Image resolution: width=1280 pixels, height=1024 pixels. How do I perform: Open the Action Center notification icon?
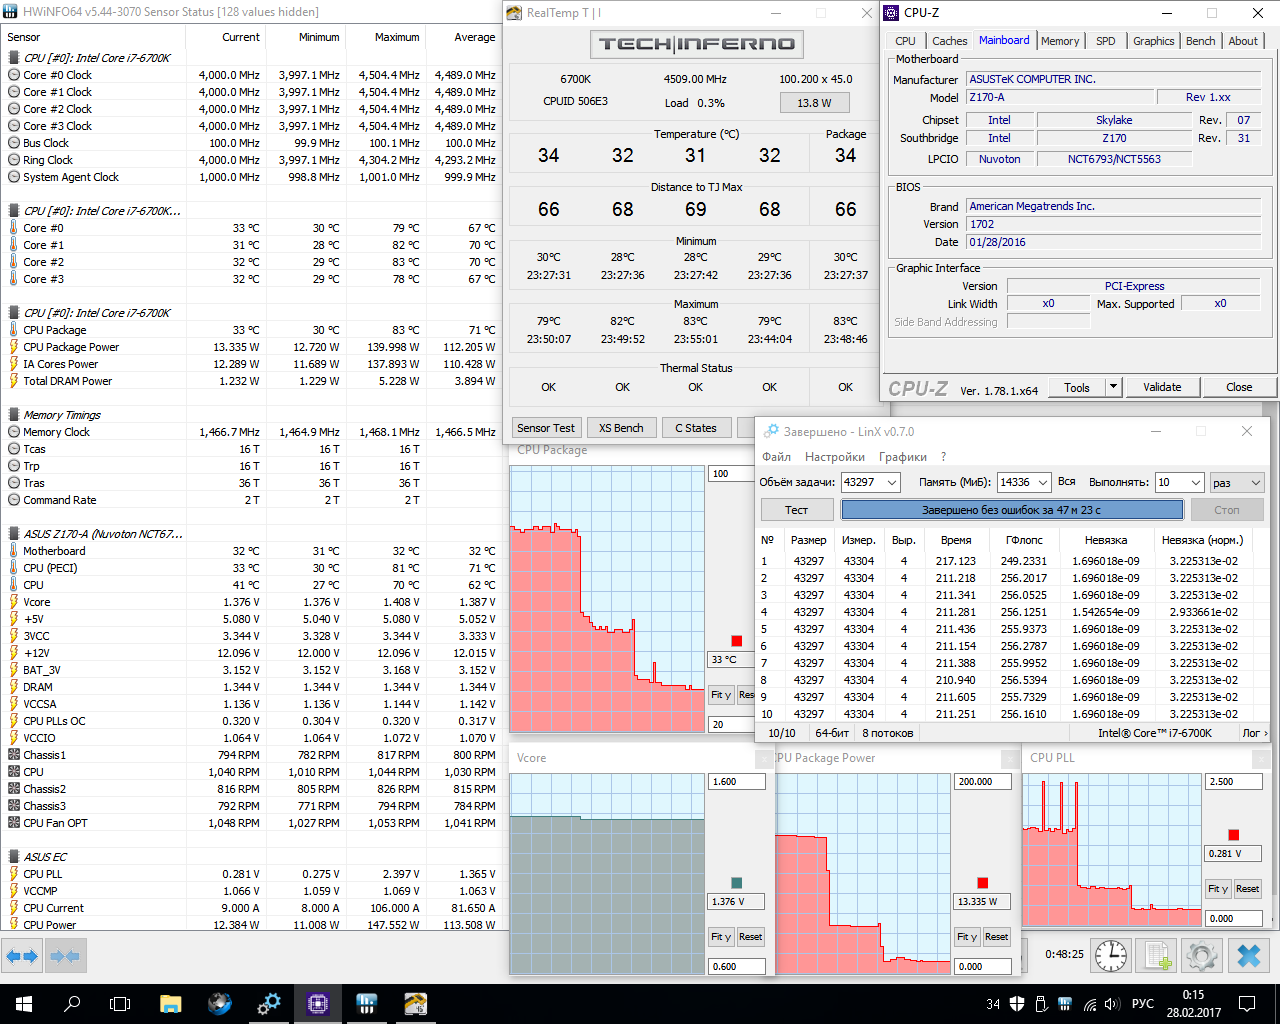coord(1248,1004)
